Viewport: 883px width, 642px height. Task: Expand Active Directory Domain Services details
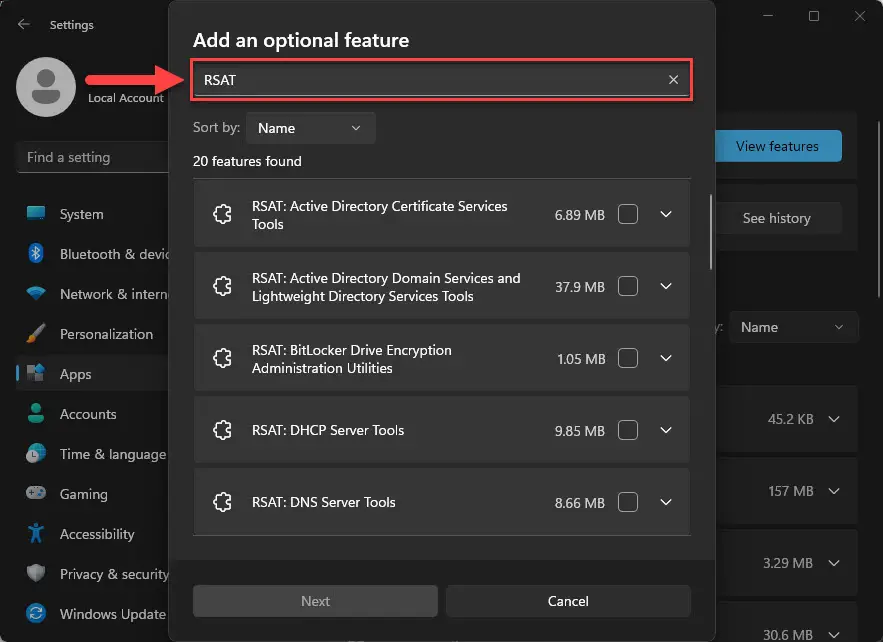(x=666, y=287)
